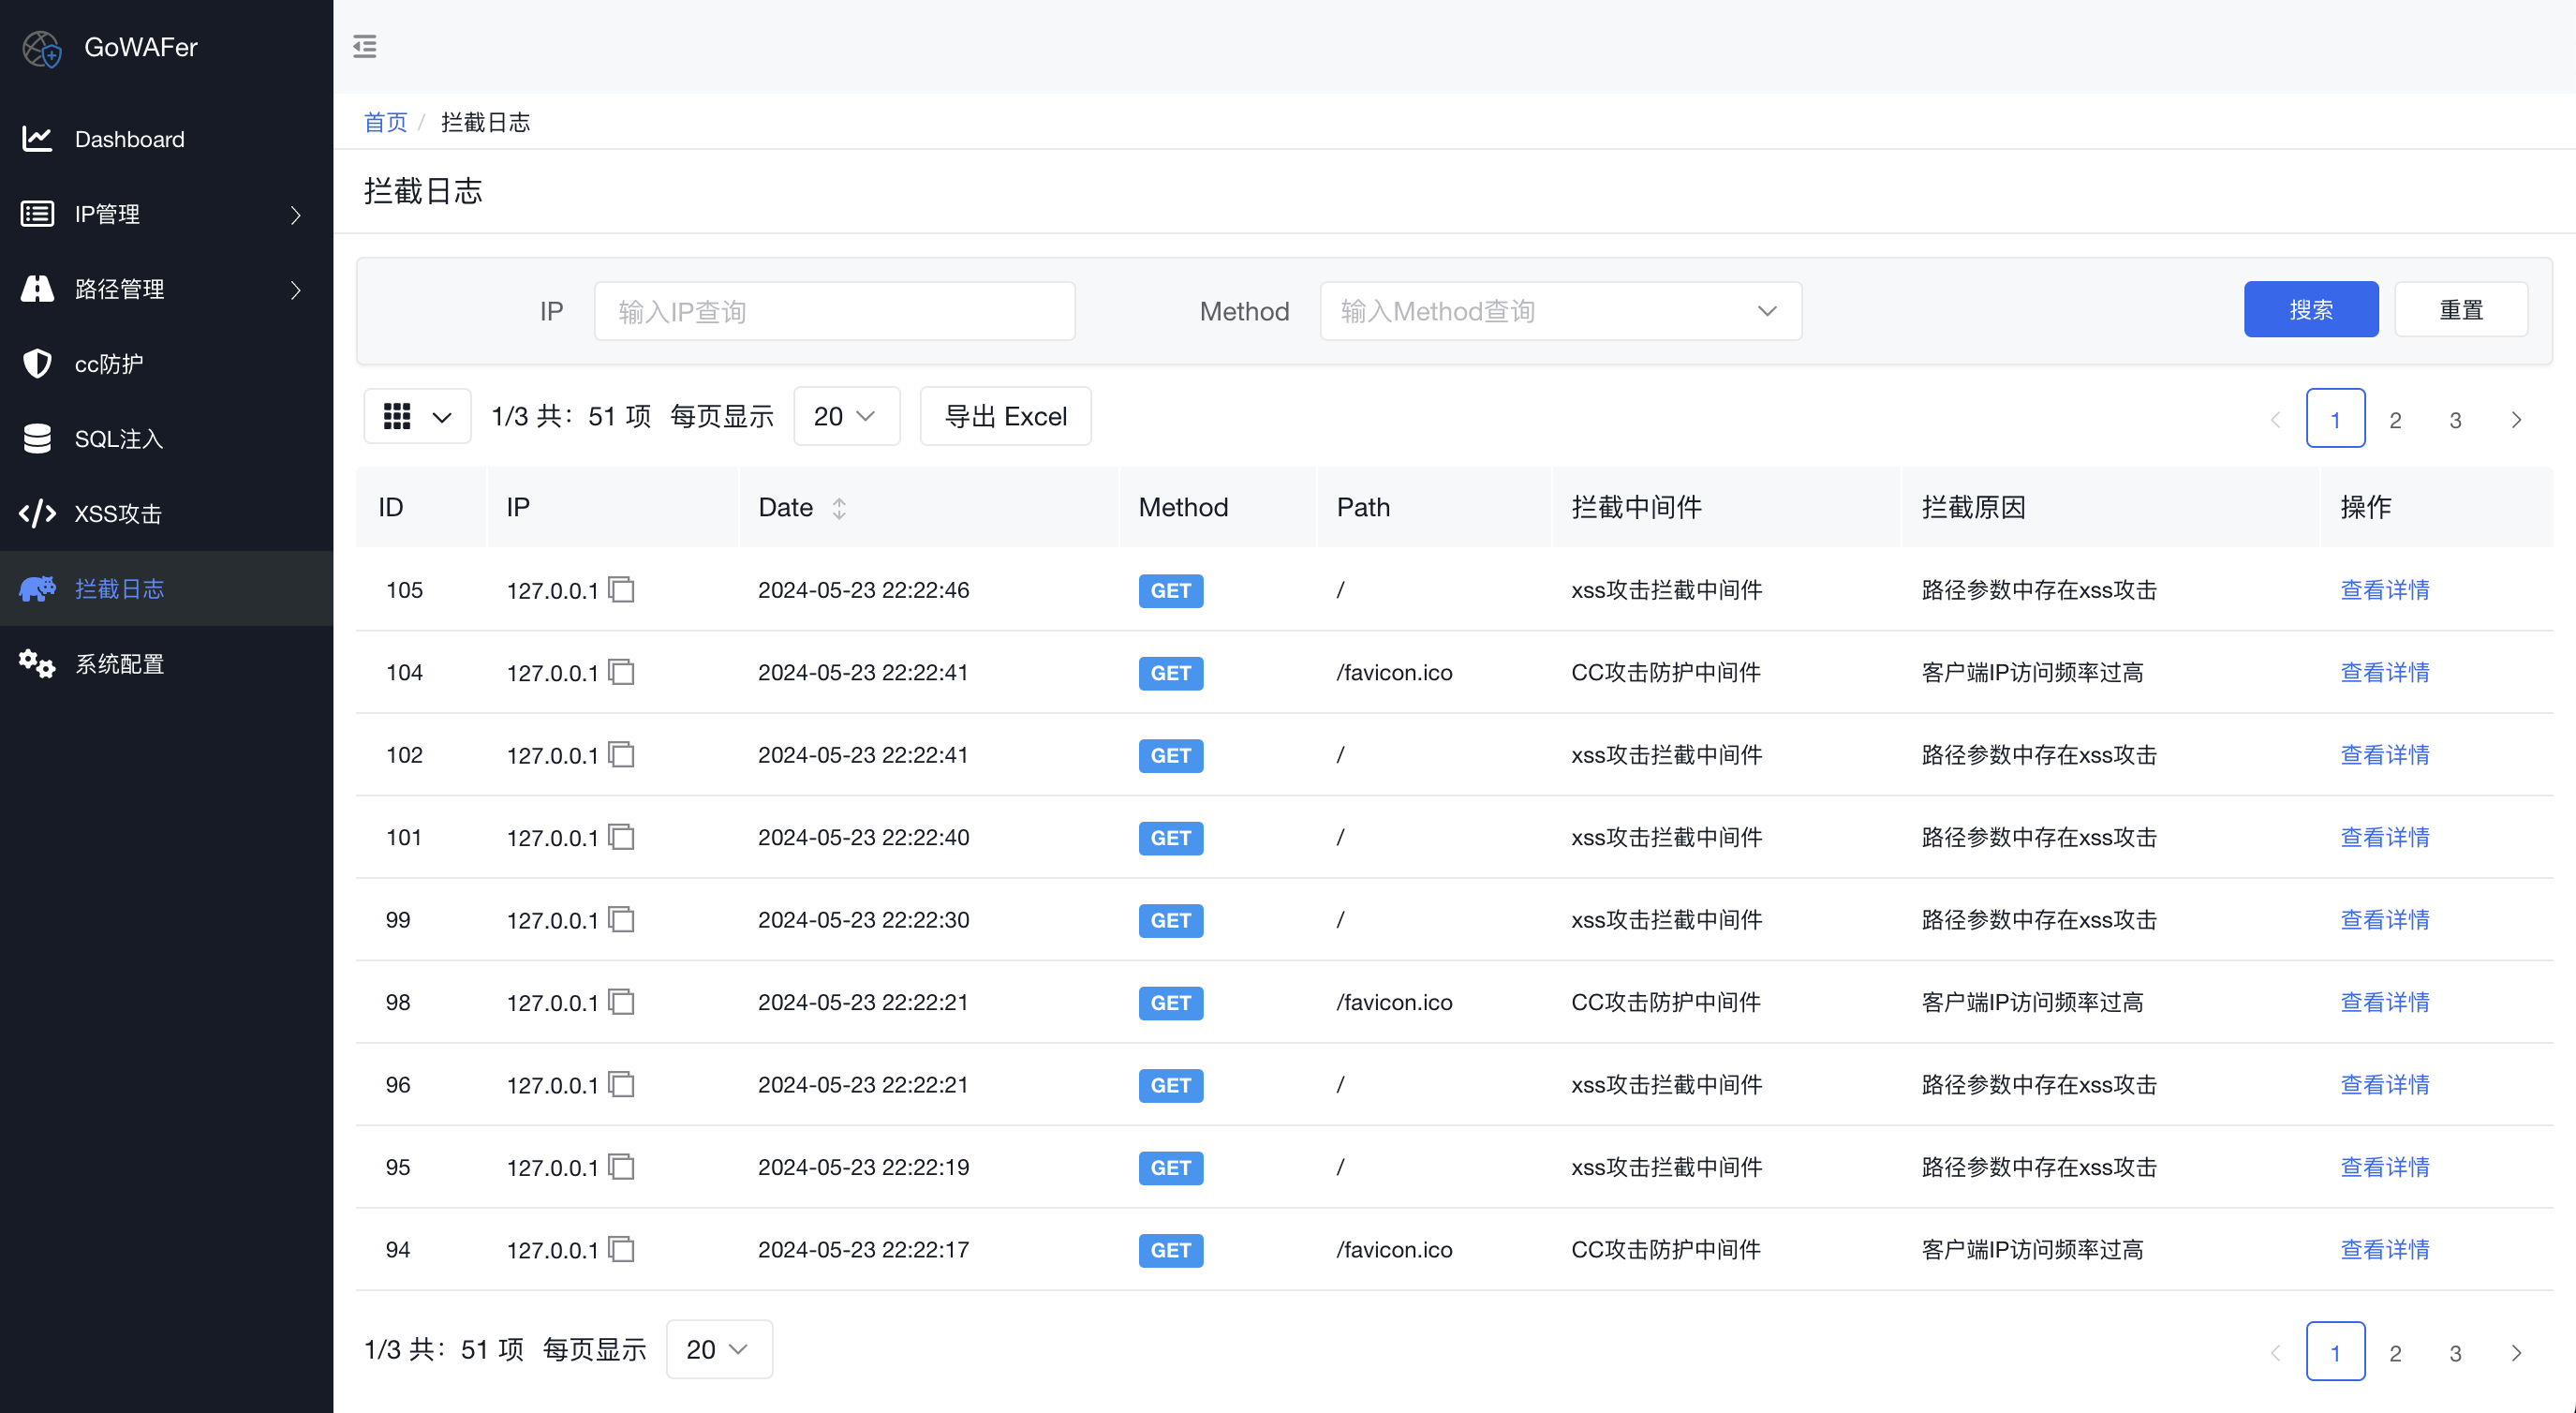Collapse the sidebar with the fold icon
Viewport: 2576px width, 1413px height.
(365, 46)
